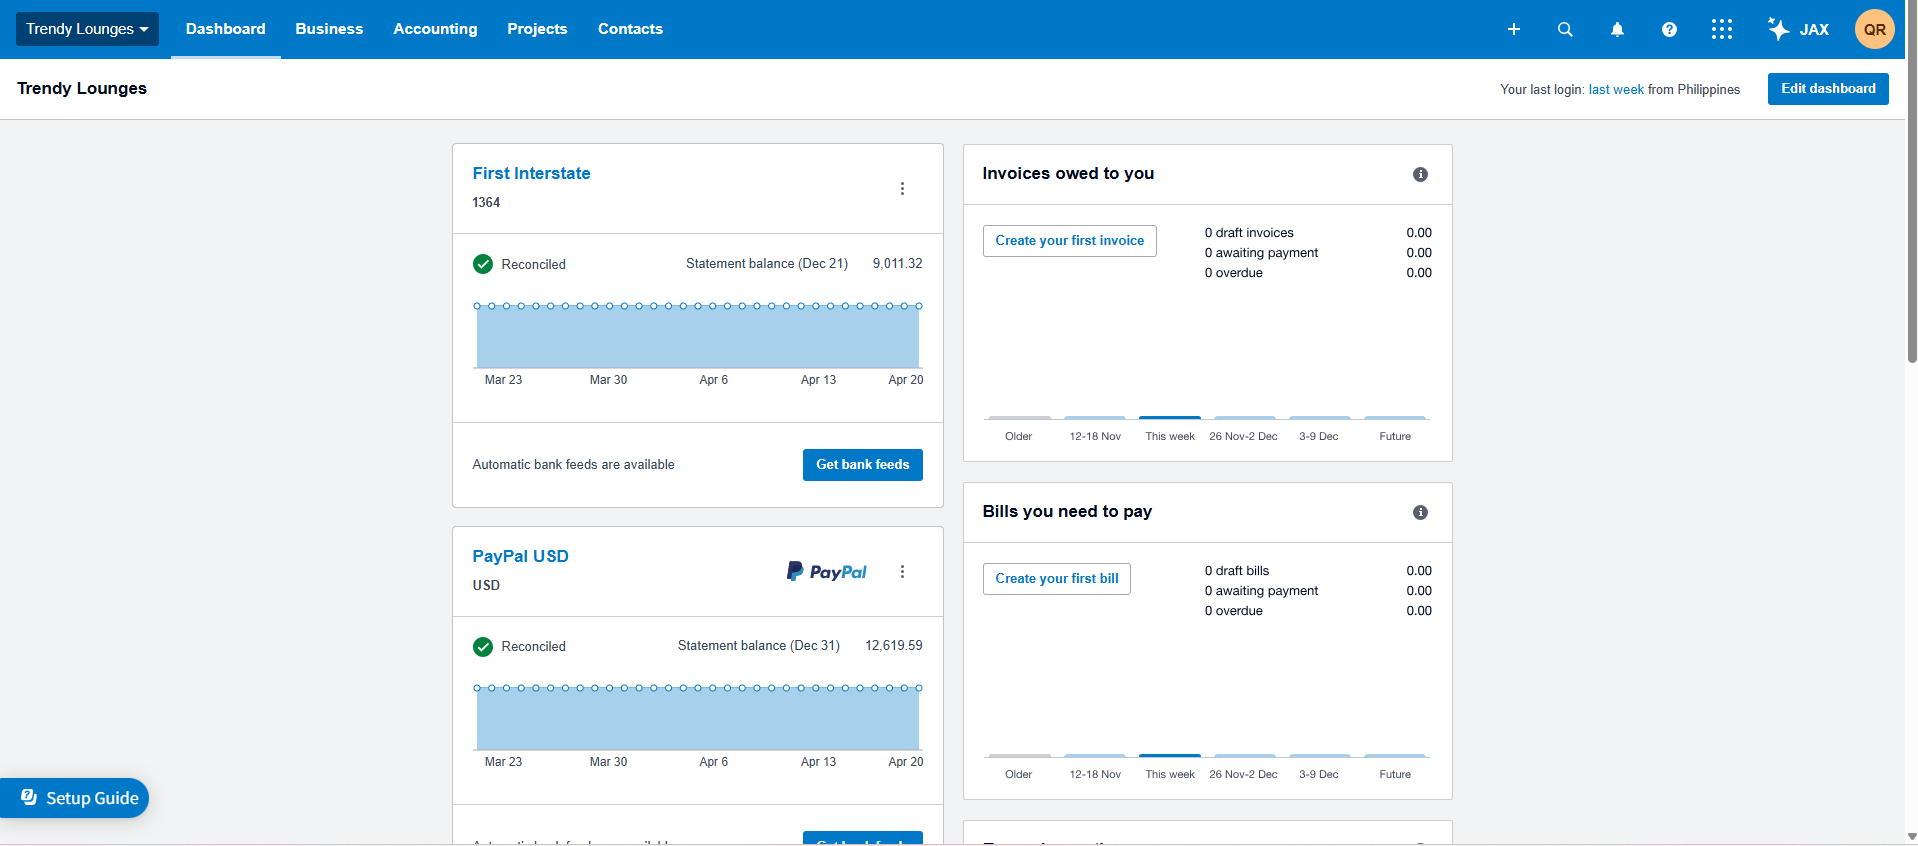Image resolution: width=1918 pixels, height=846 pixels.
Task: Click 'Older' in the invoices chart
Action: click(1019, 437)
